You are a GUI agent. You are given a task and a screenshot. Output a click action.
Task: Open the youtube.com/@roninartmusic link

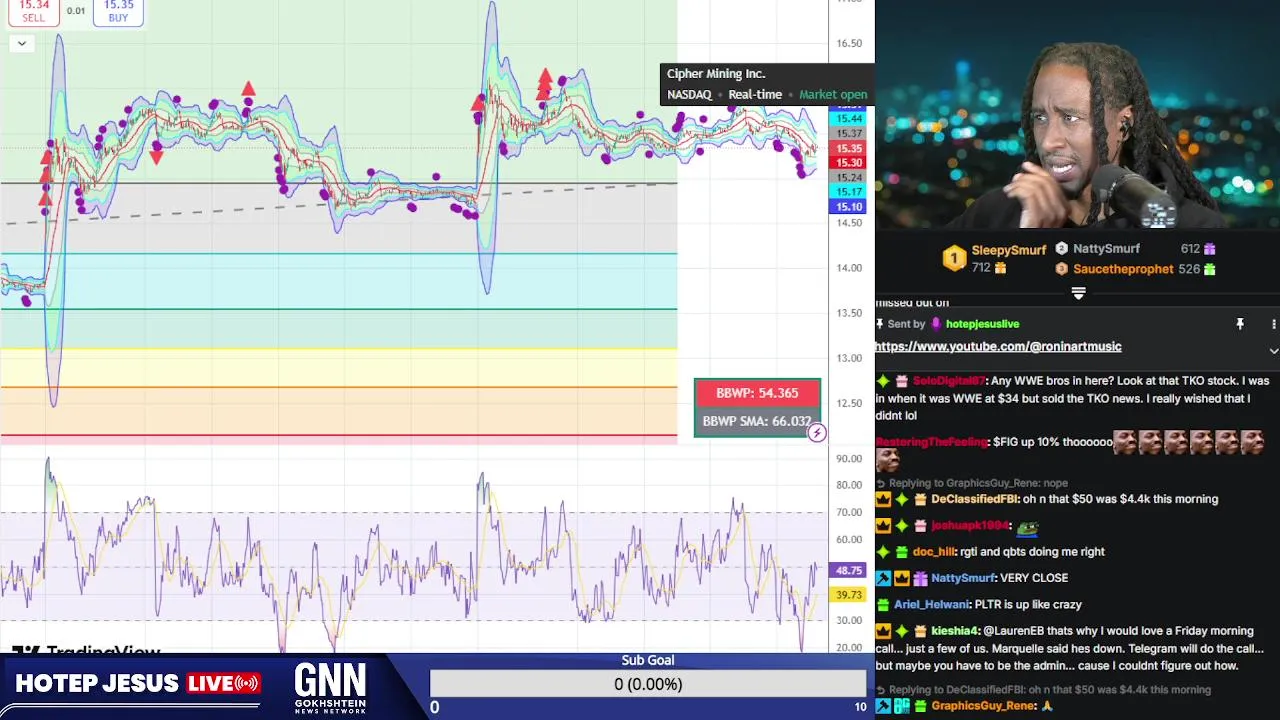coord(998,347)
